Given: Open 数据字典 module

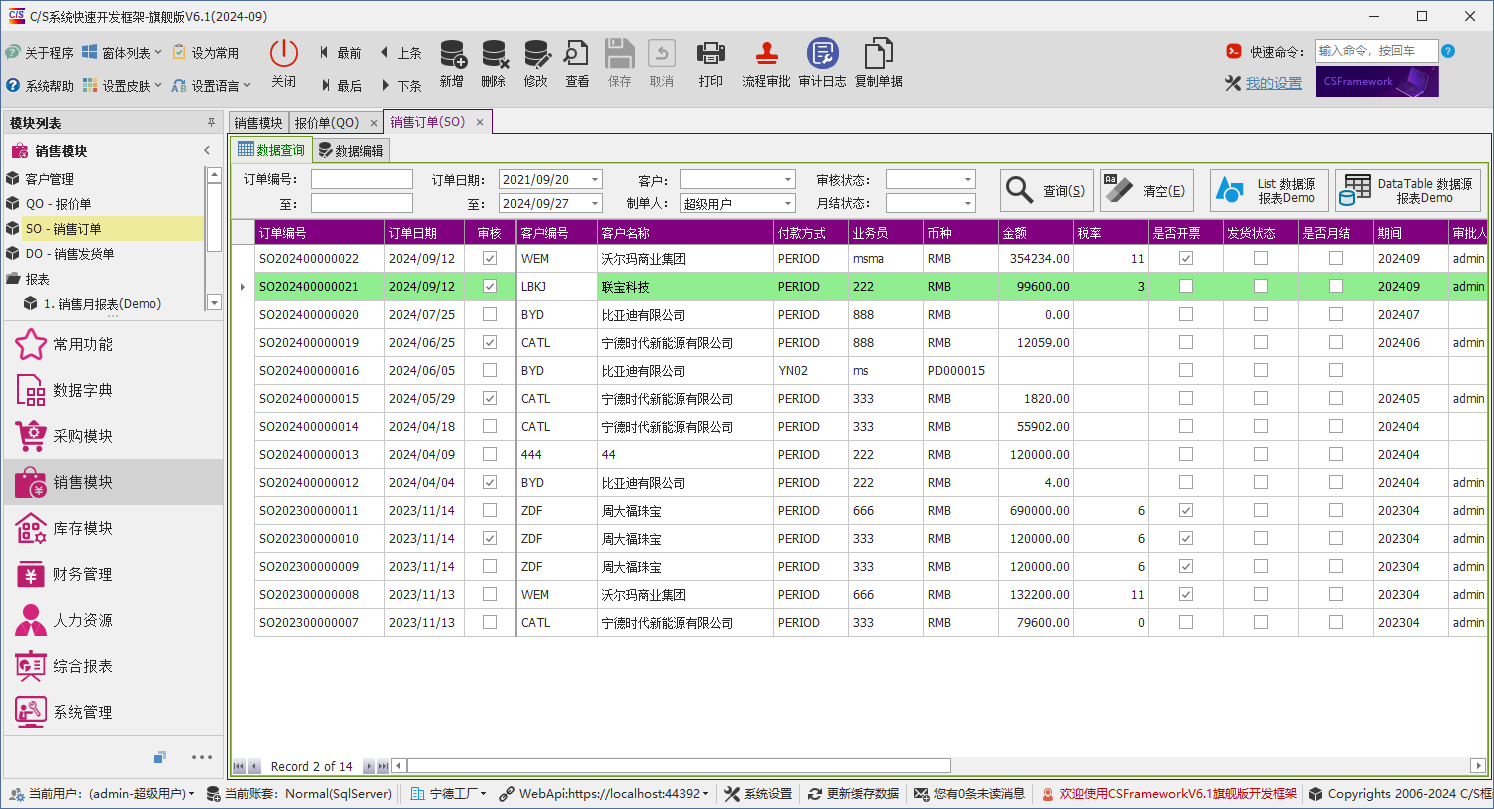Looking at the screenshot, I should (x=114, y=391).
